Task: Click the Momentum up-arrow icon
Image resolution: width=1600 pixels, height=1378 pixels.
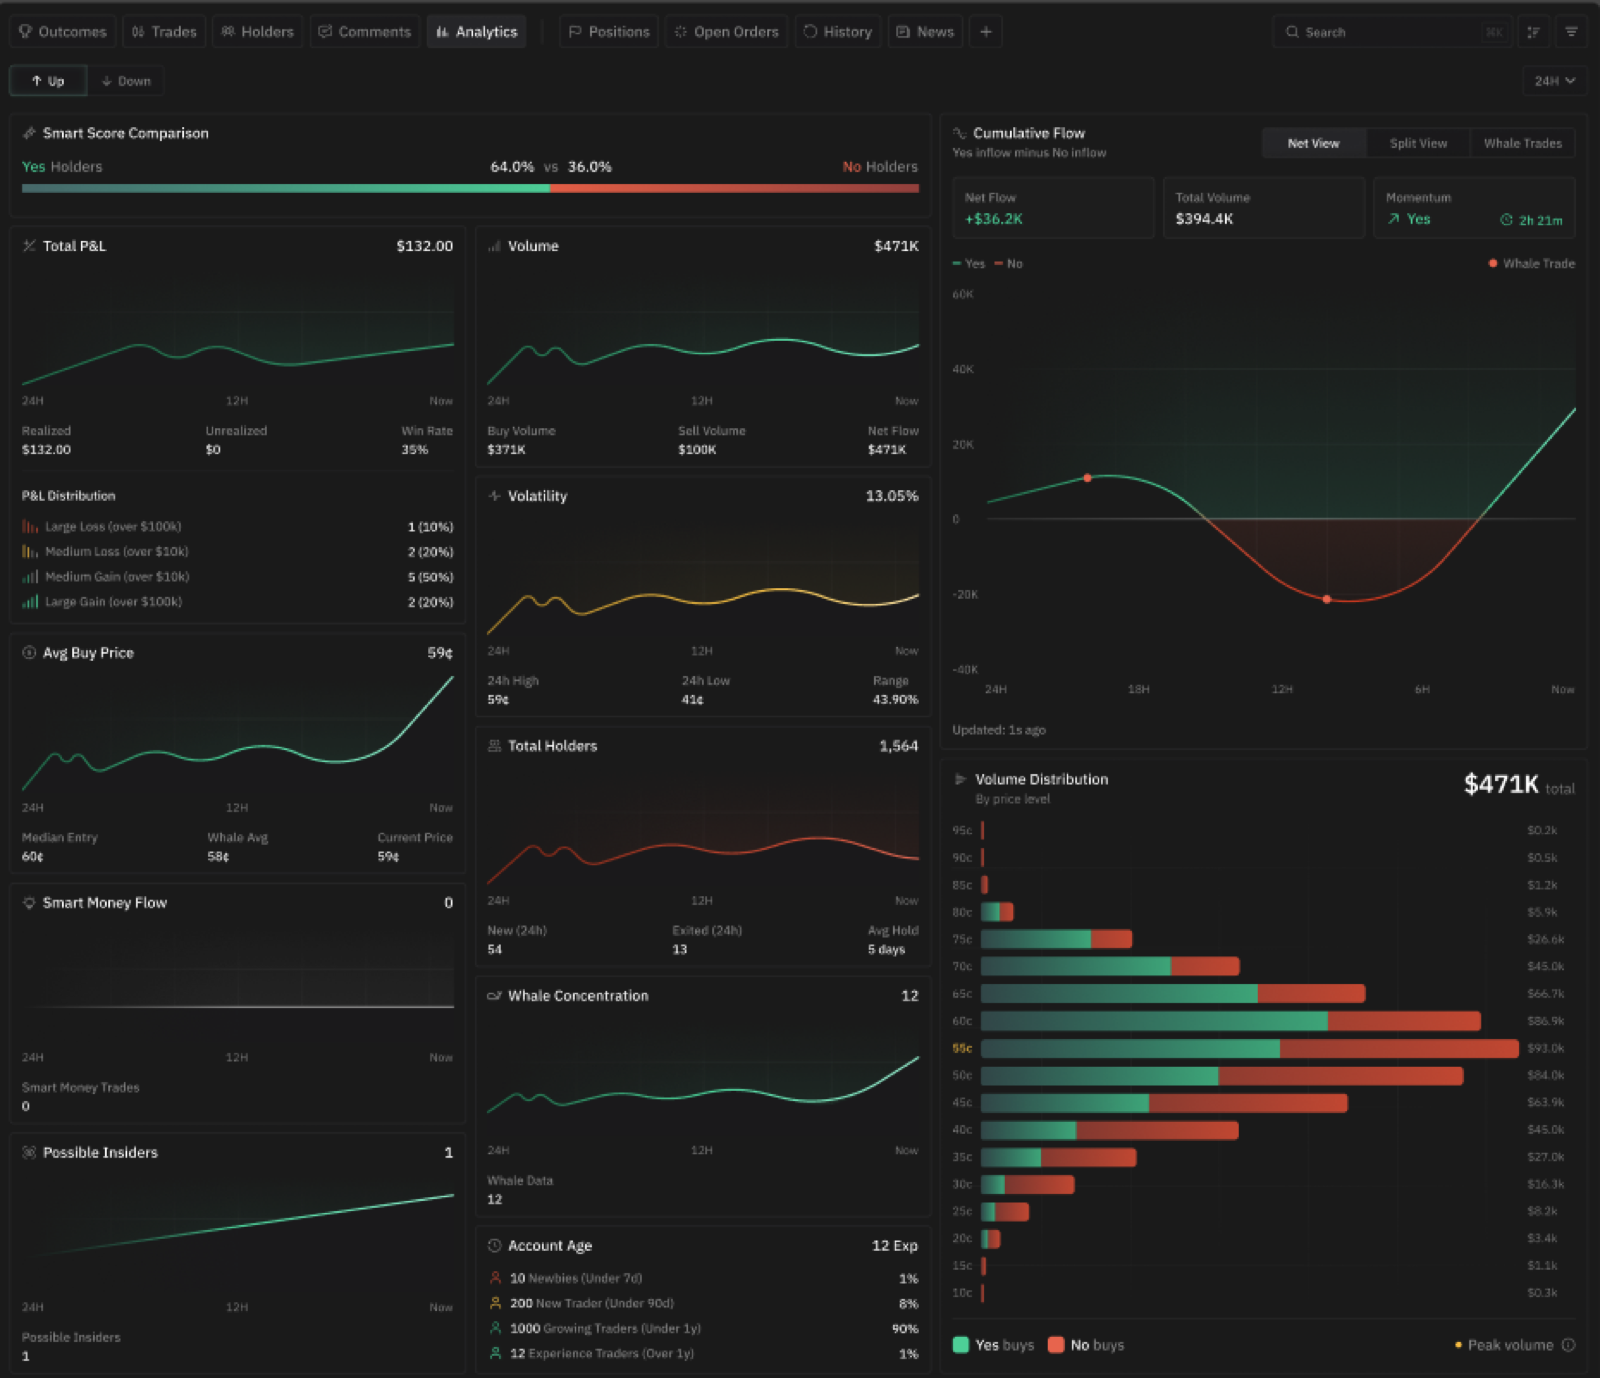Action: coord(1393,219)
